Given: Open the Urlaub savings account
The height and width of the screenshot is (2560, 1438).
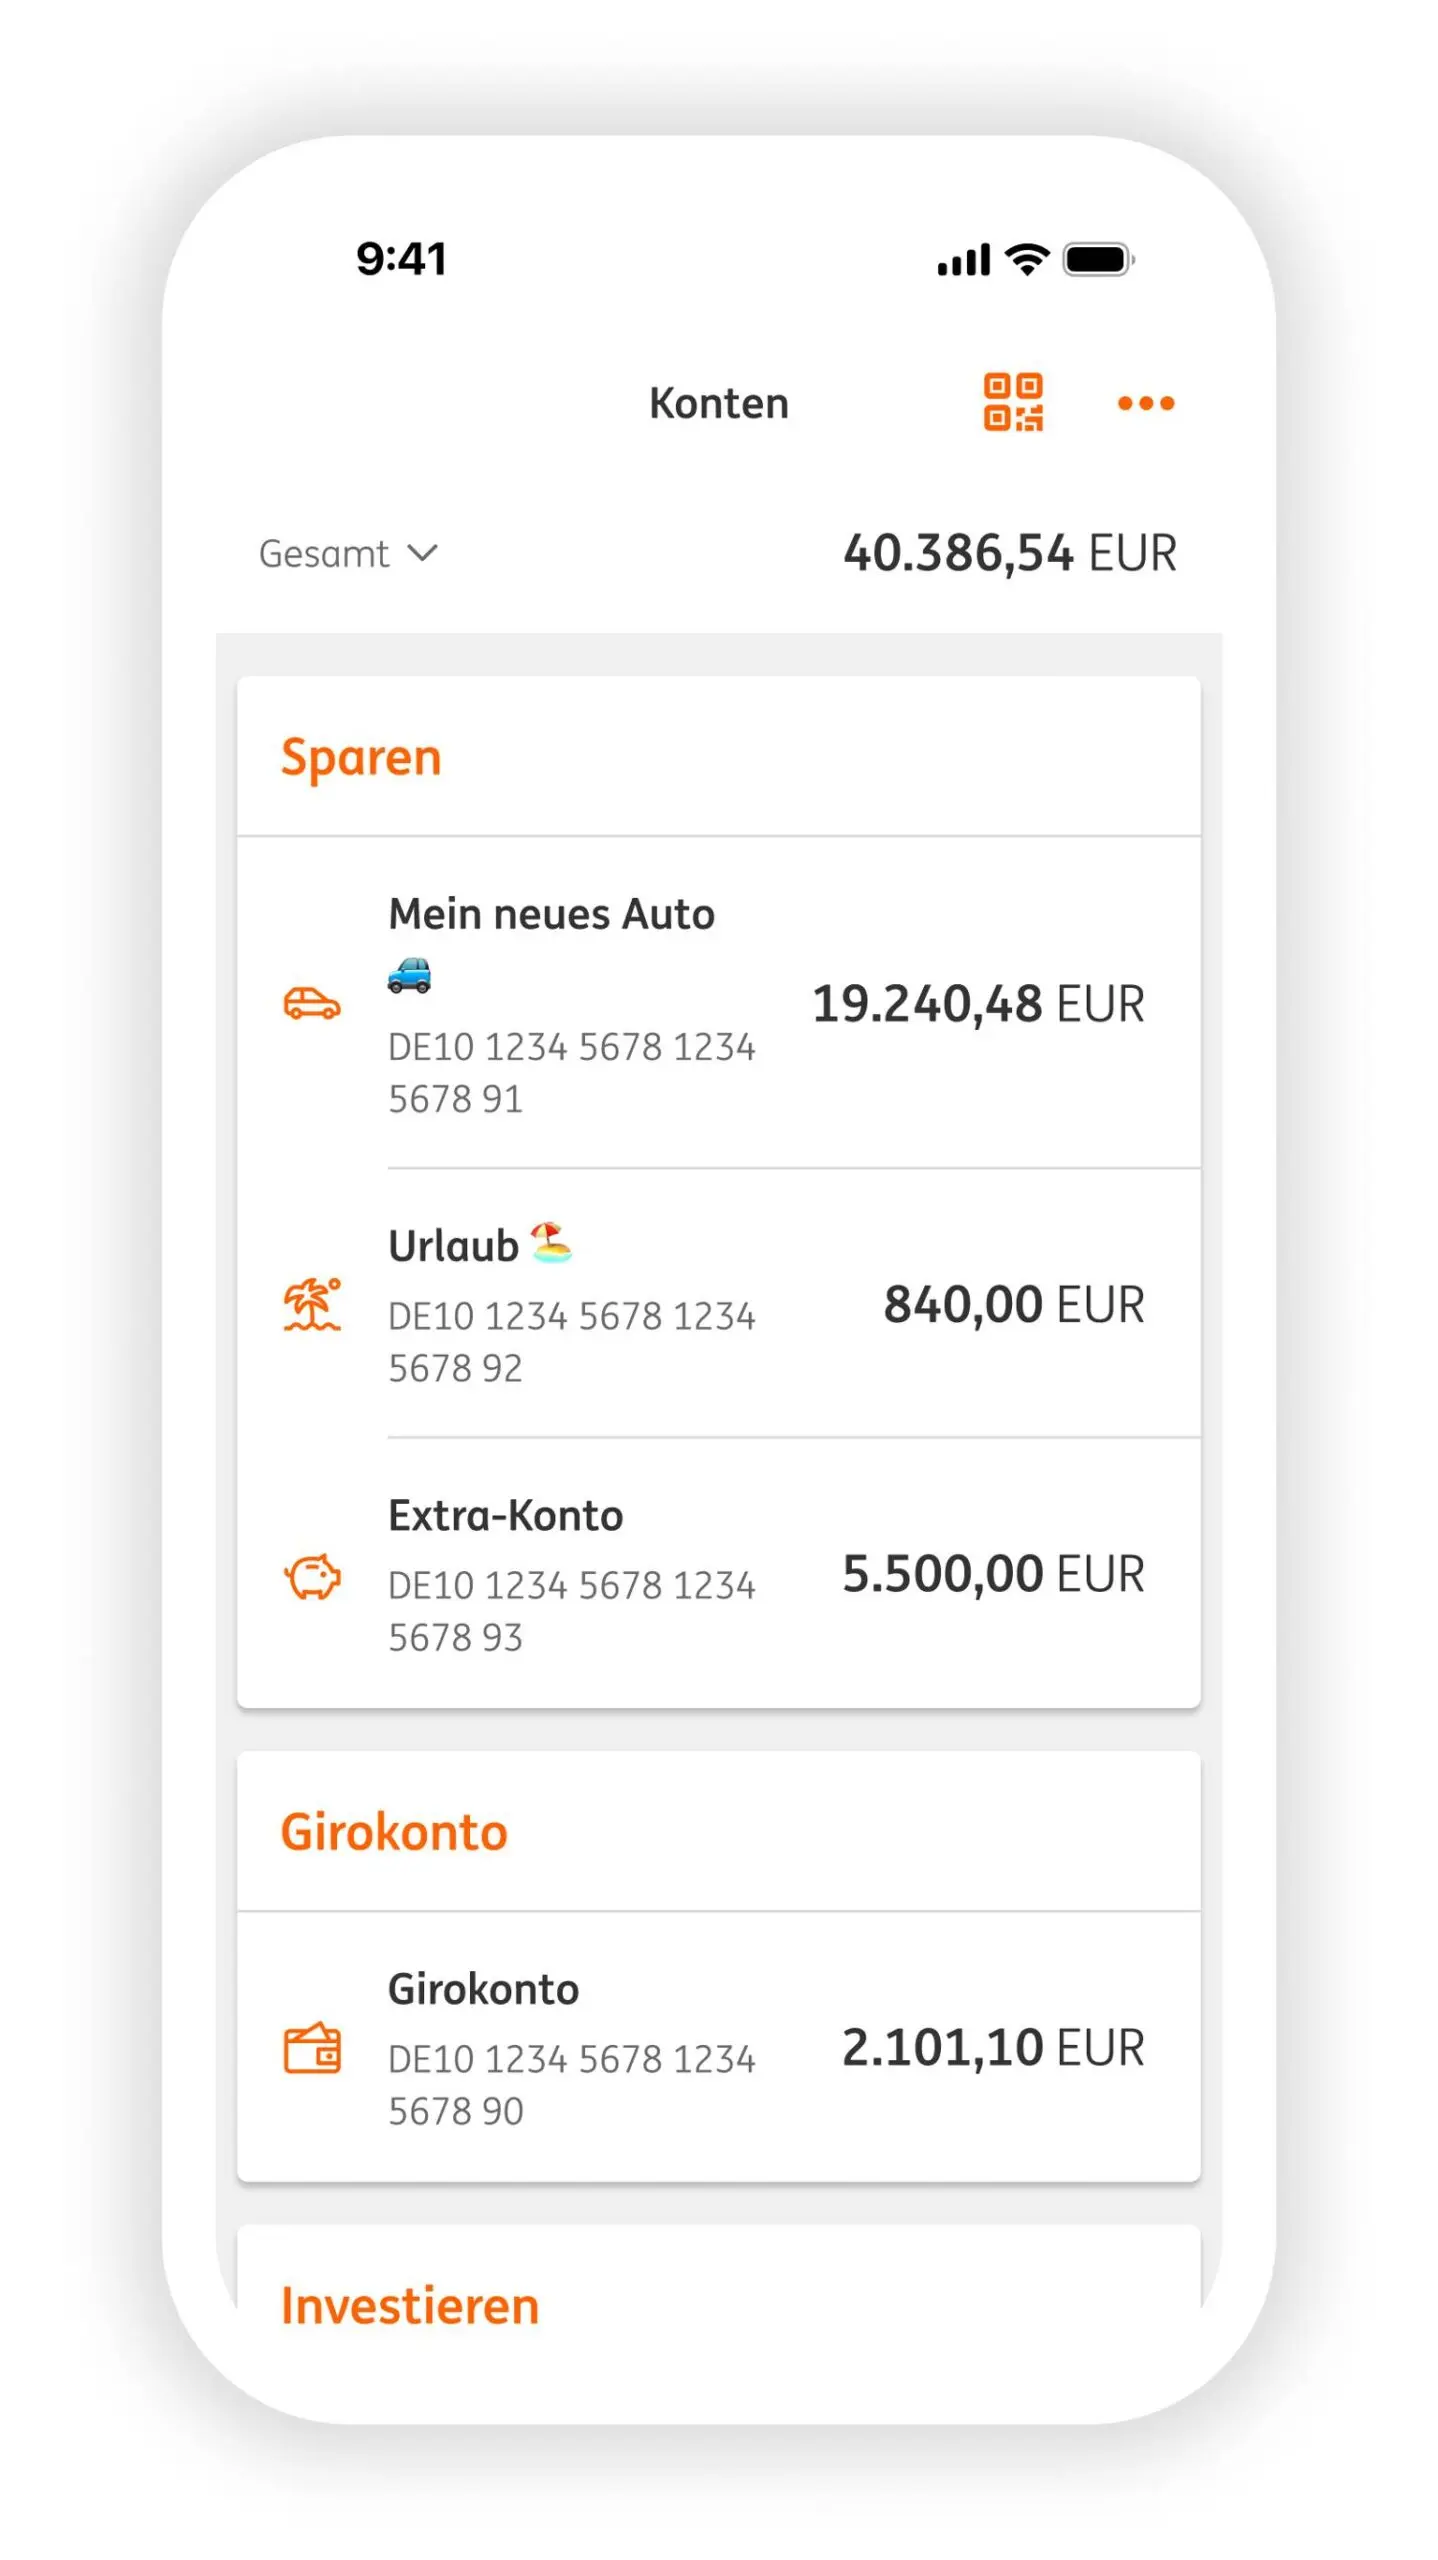Looking at the screenshot, I should coord(454,1246).
